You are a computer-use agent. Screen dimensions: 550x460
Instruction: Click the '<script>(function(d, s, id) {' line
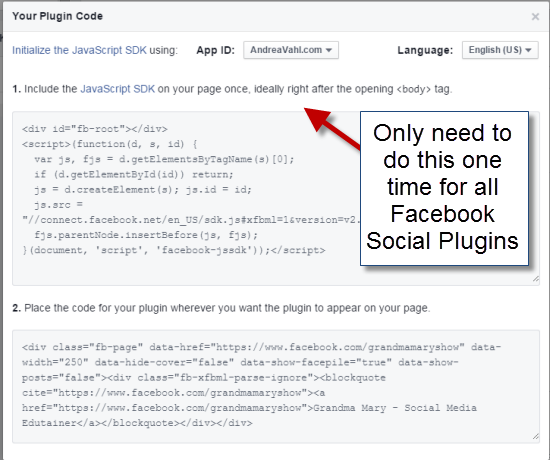click(109, 144)
